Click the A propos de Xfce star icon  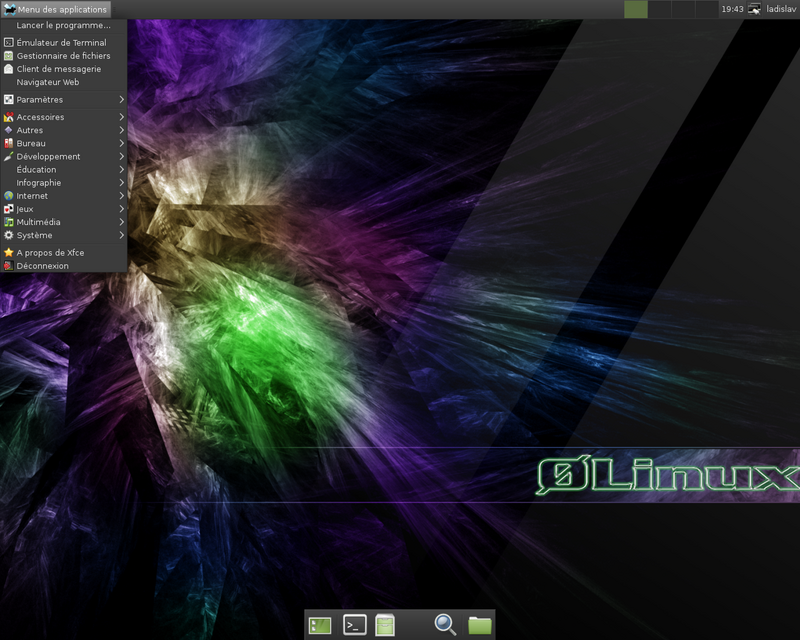pyautogui.click(x=8, y=253)
